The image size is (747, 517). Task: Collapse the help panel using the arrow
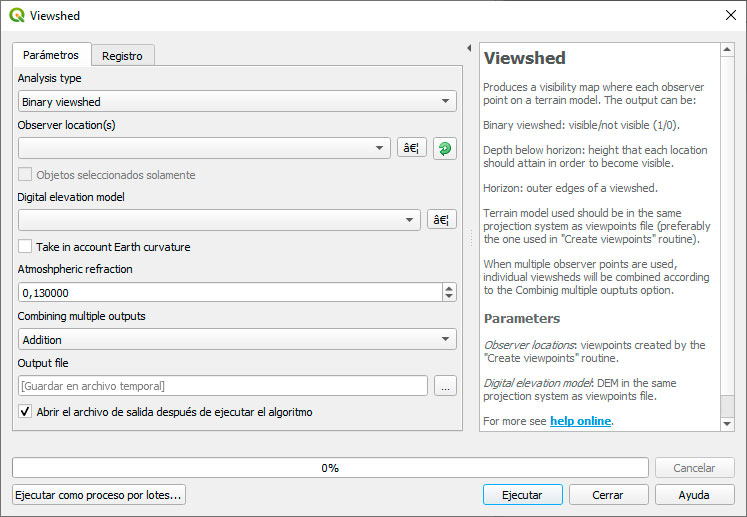(469, 48)
